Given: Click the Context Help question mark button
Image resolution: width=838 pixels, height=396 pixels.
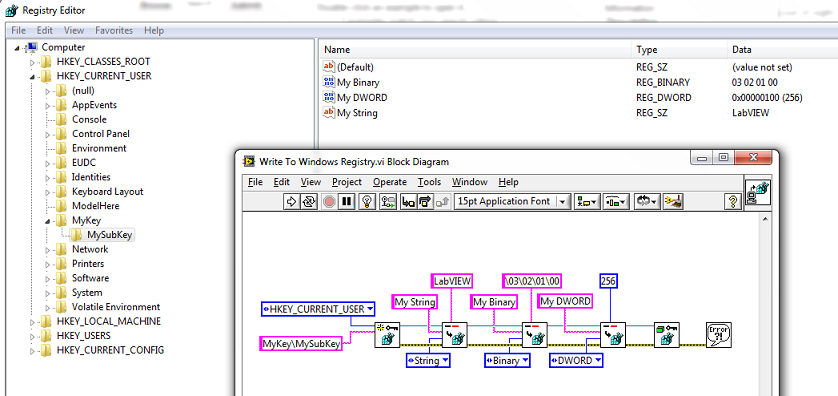Looking at the screenshot, I should pyautogui.click(x=732, y=201).
